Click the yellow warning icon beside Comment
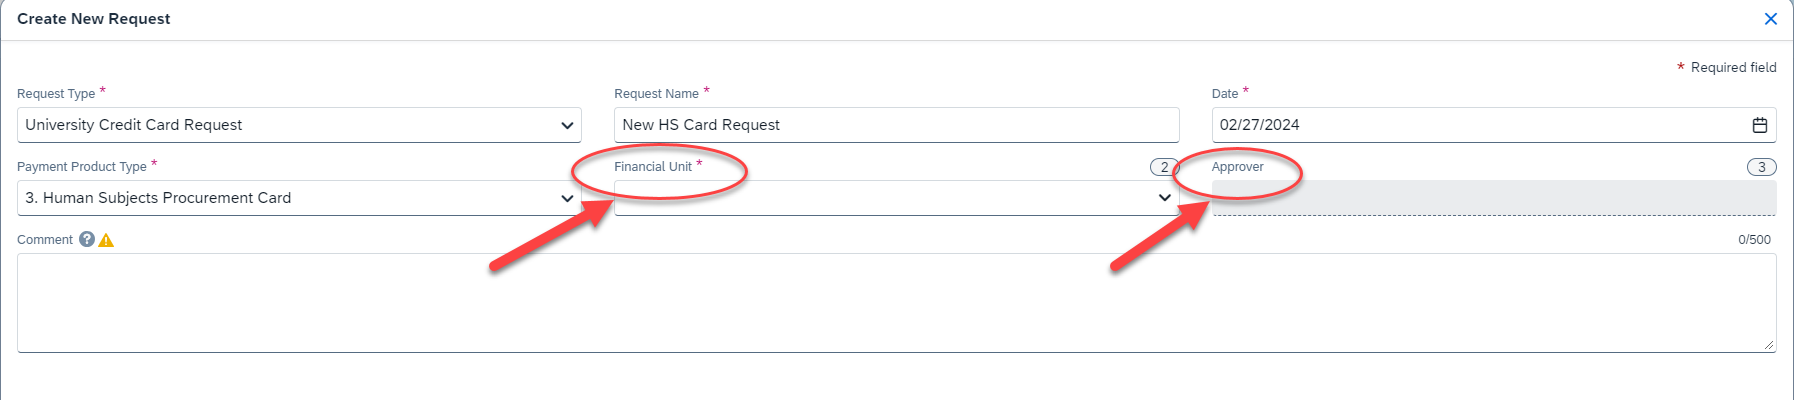The image size is (1794, 400). (x=106, y=240)
